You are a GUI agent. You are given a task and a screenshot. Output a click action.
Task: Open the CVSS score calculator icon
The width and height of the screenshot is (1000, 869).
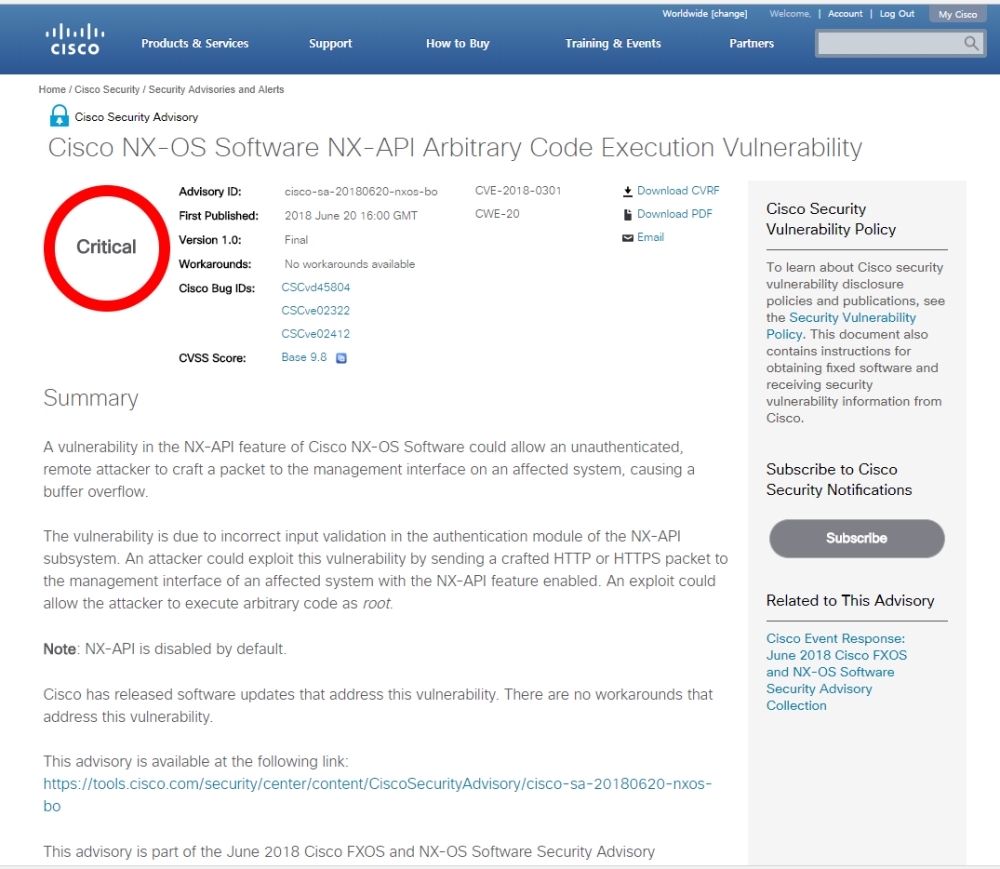341,358
